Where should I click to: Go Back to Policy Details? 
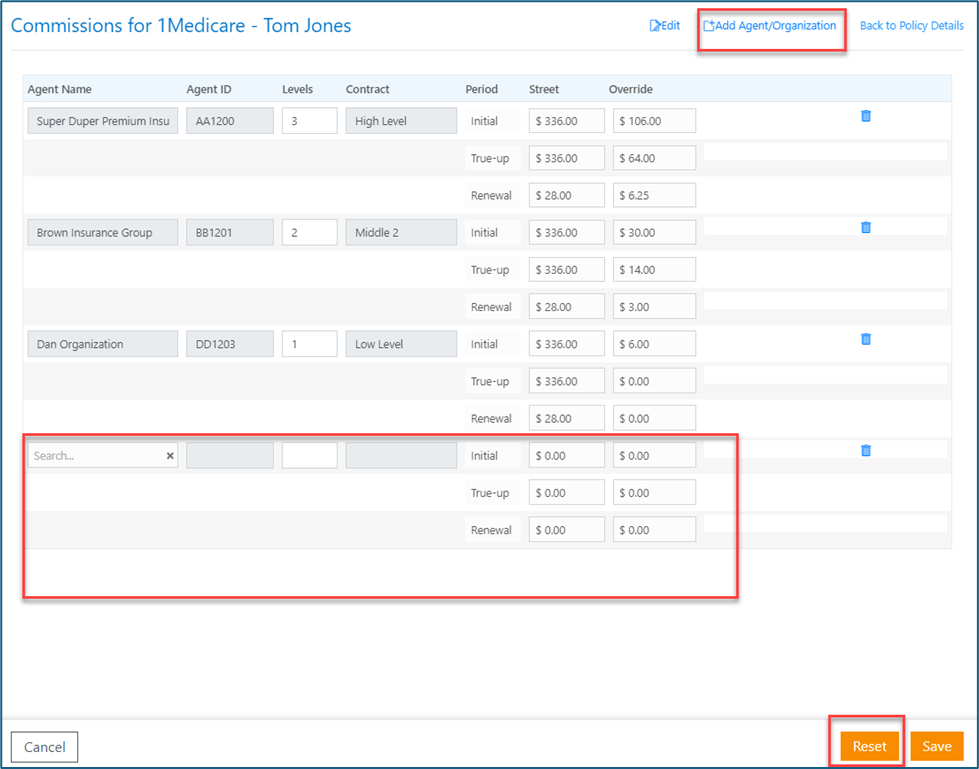(911, 26)
